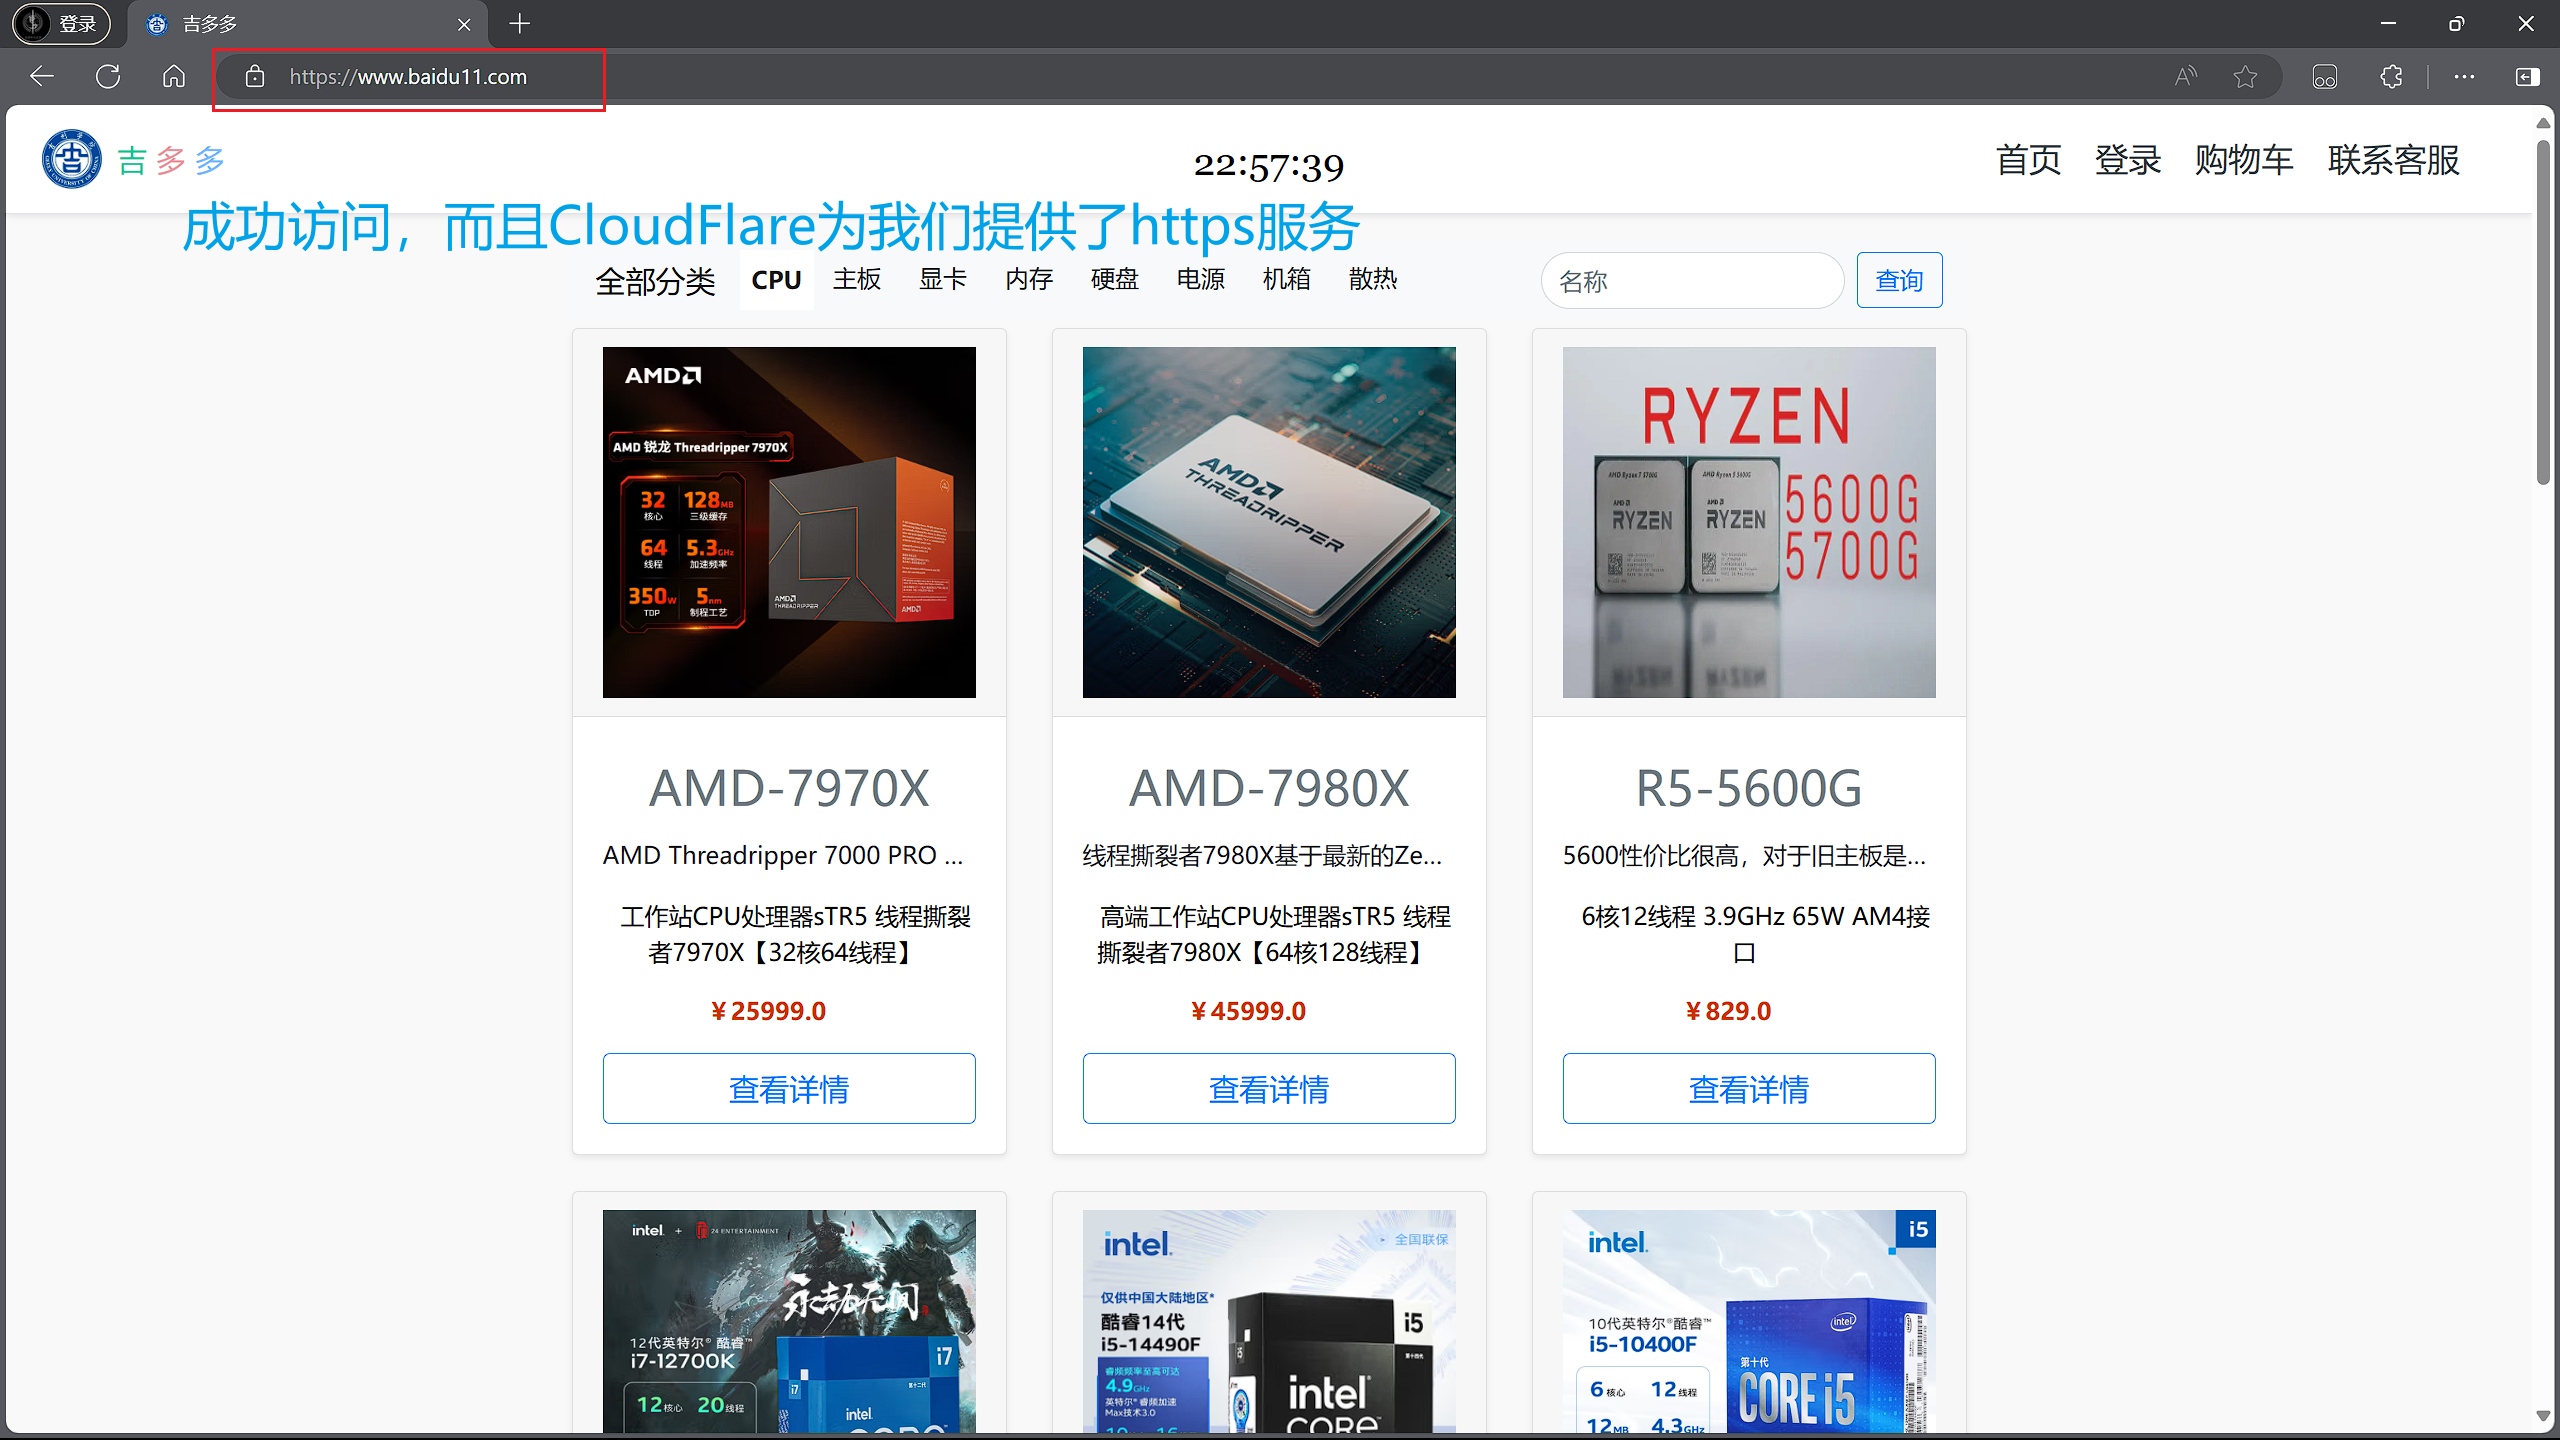Toggle the browser sidebar panel icon
Screen dimensions: 2560x1440
tap(2527, 76)
